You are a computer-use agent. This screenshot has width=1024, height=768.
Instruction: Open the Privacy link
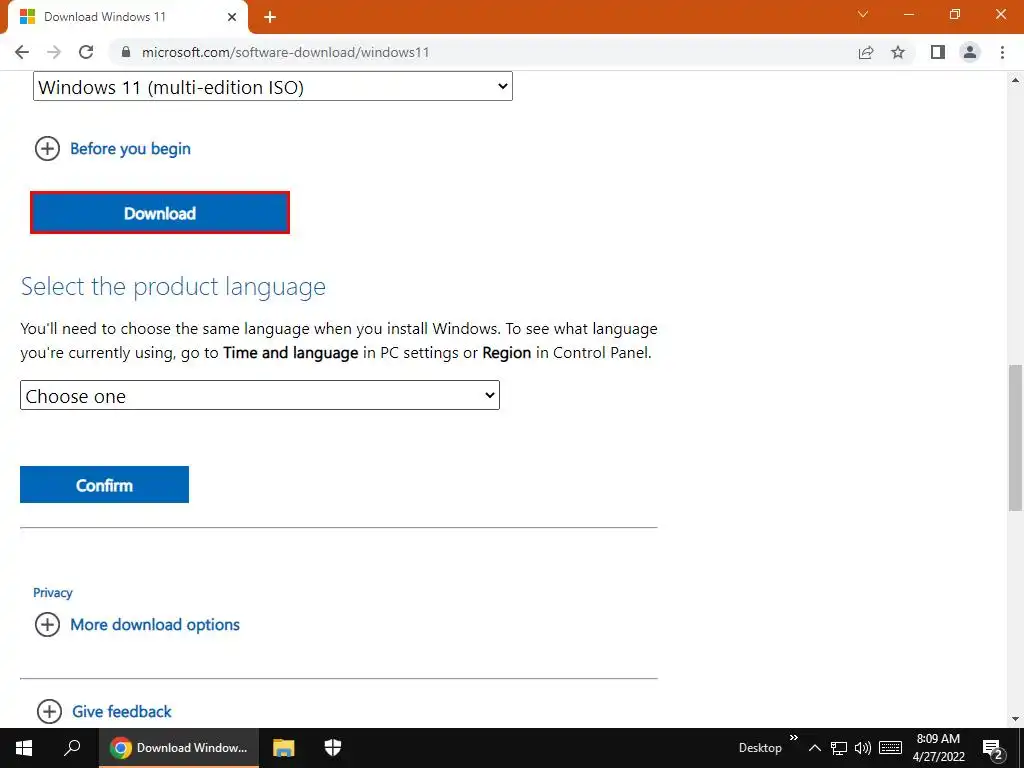click(x=53, y=593)
